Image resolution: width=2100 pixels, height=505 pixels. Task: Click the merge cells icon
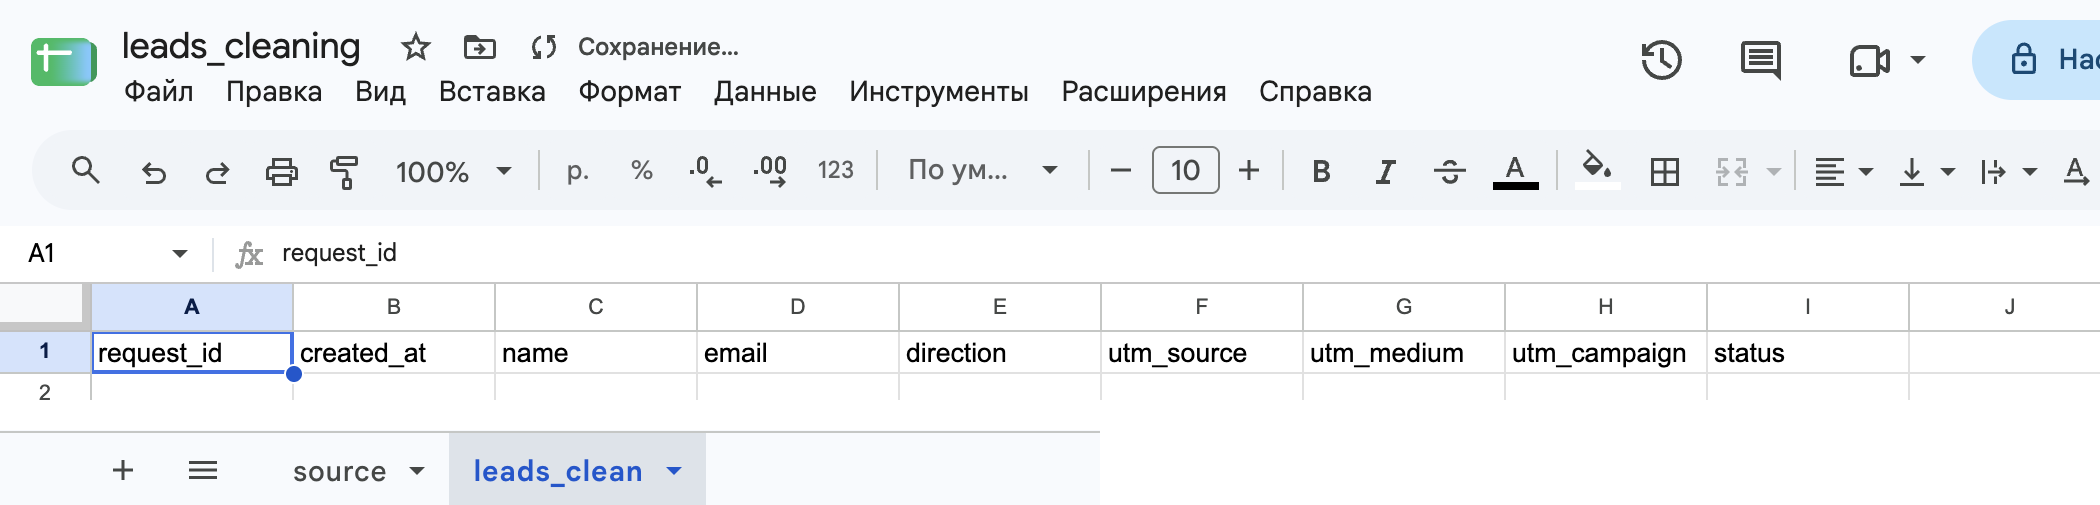tap(1731, 172)
